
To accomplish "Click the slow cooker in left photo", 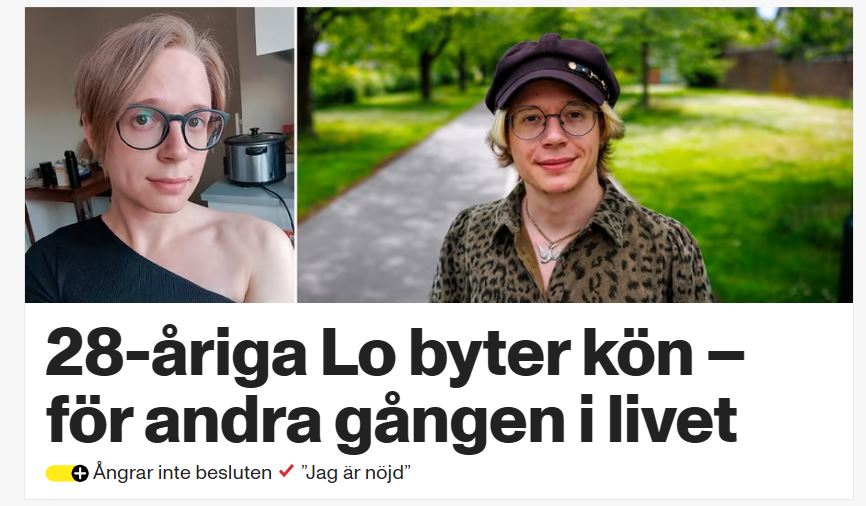I will [x=256, y=156].
